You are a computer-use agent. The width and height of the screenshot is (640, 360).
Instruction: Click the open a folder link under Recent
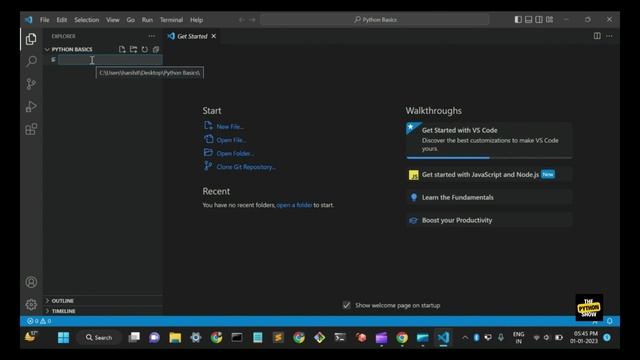click(294, 205)
